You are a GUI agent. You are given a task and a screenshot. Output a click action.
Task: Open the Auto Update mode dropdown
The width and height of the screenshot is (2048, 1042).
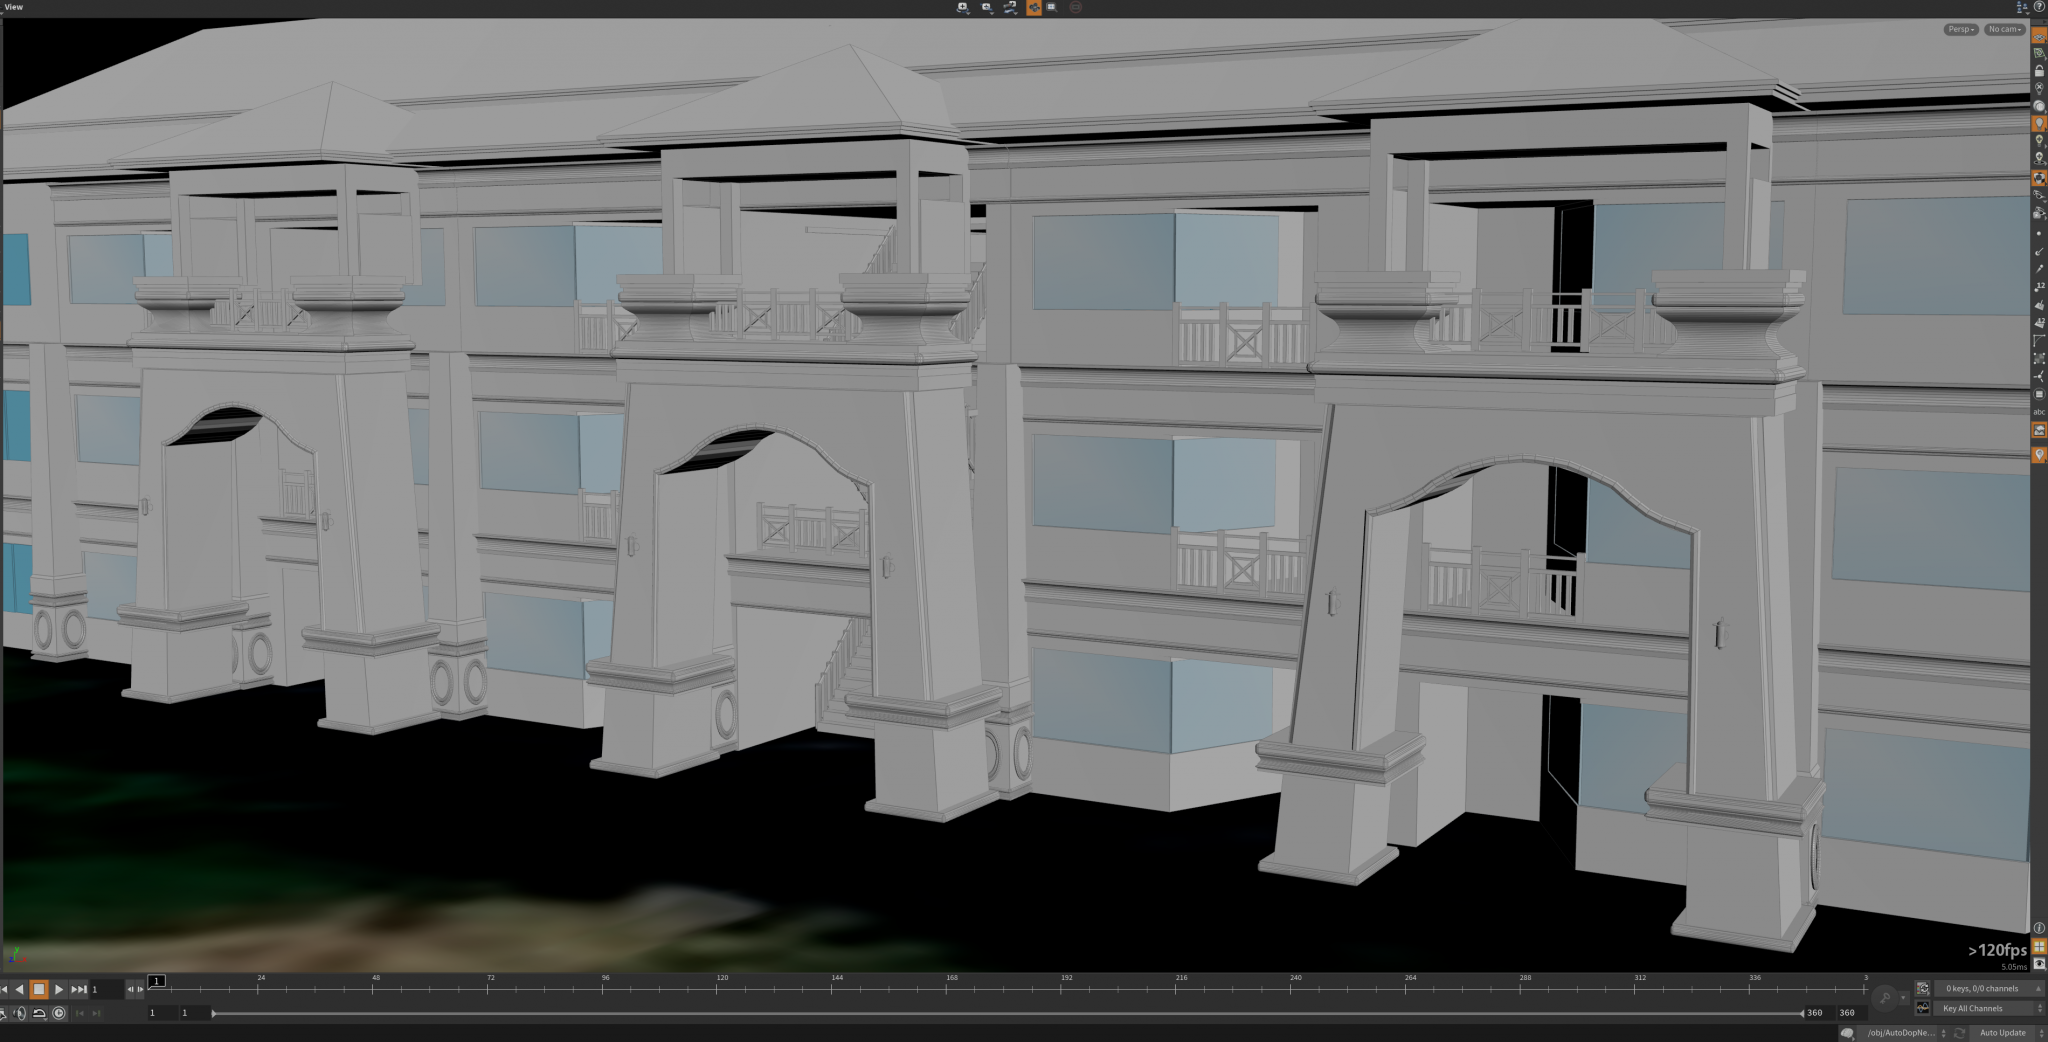pos(2007,1033)
